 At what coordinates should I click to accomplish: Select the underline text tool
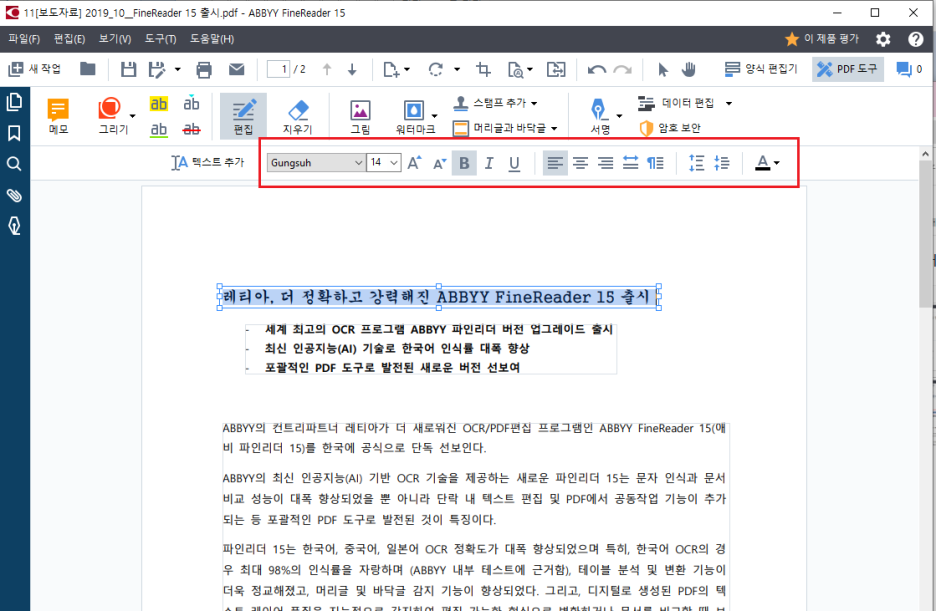158,129
